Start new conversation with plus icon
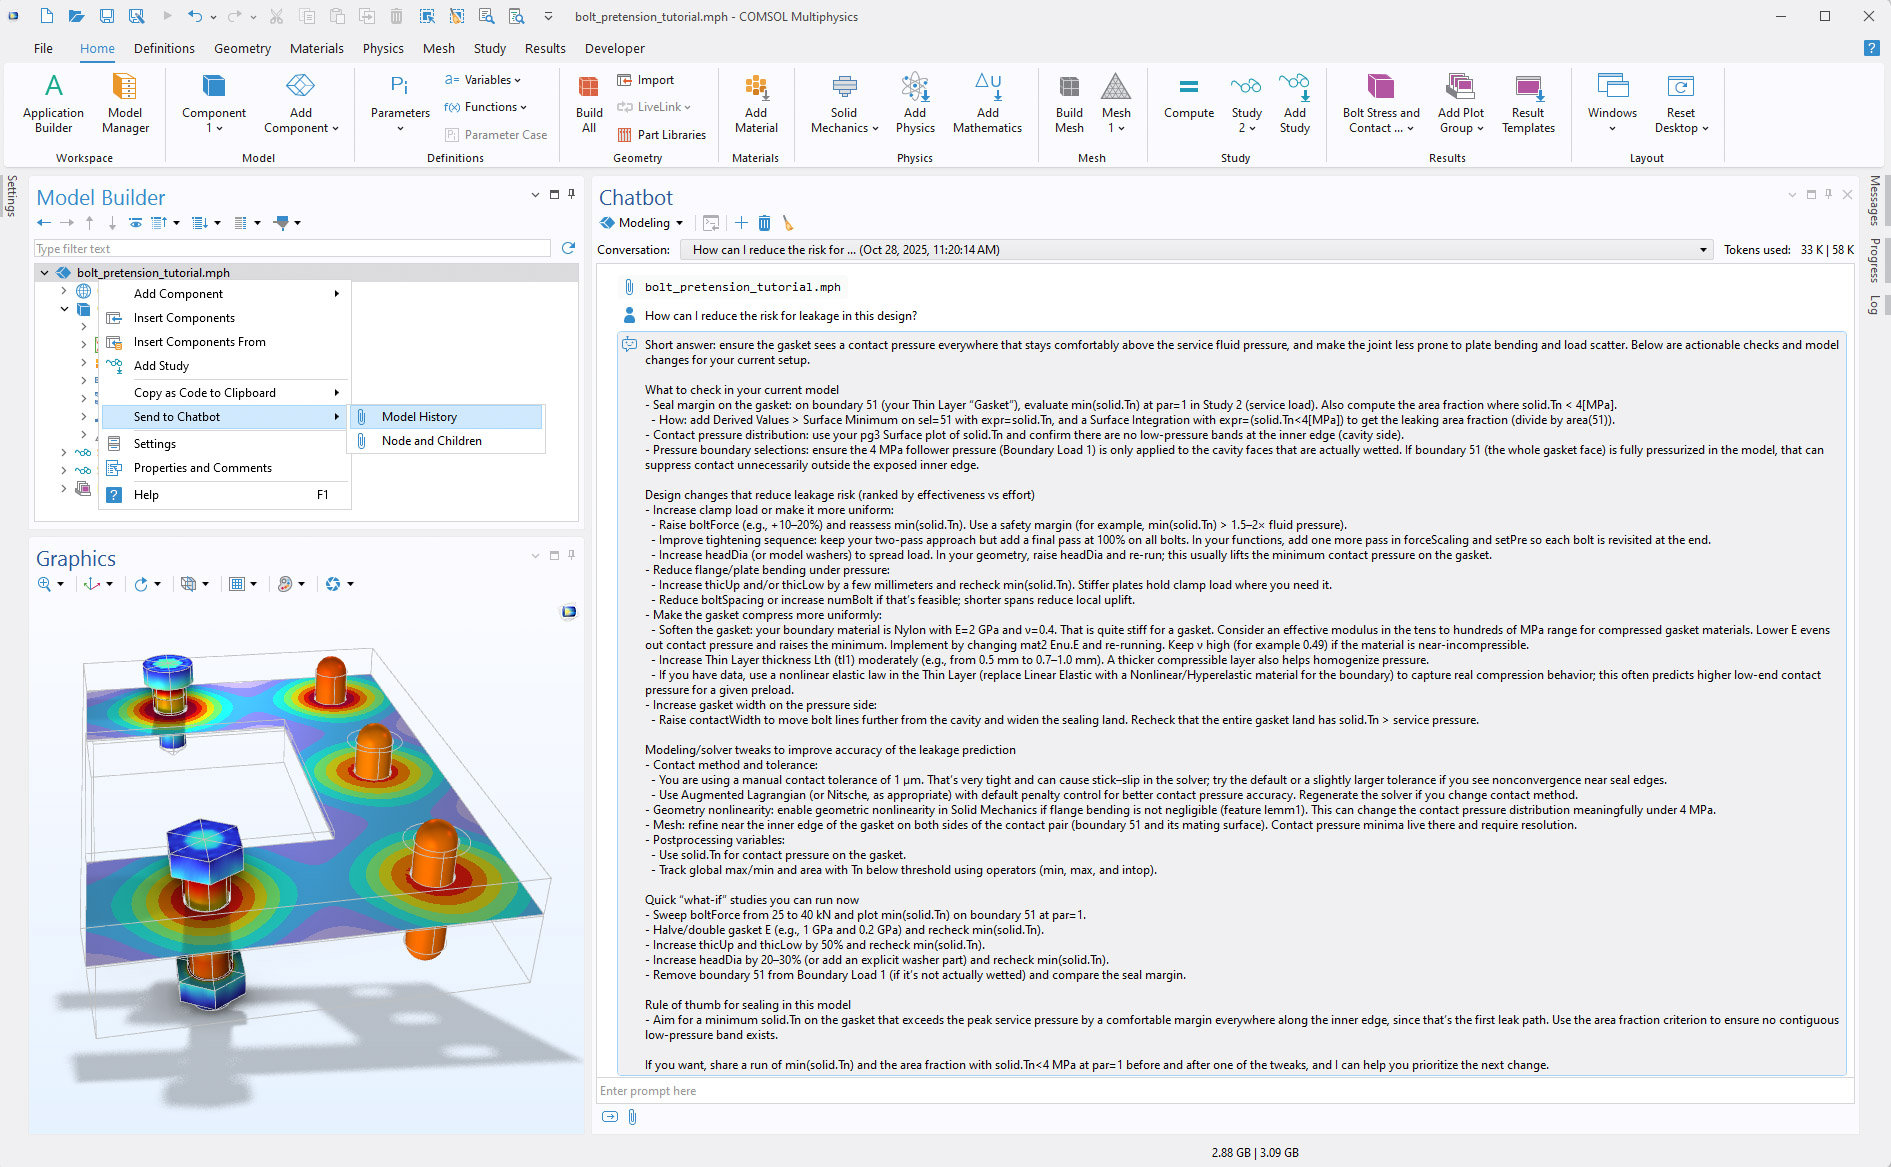This screenshot has height=1167, width=1891. tap(741, 223)
